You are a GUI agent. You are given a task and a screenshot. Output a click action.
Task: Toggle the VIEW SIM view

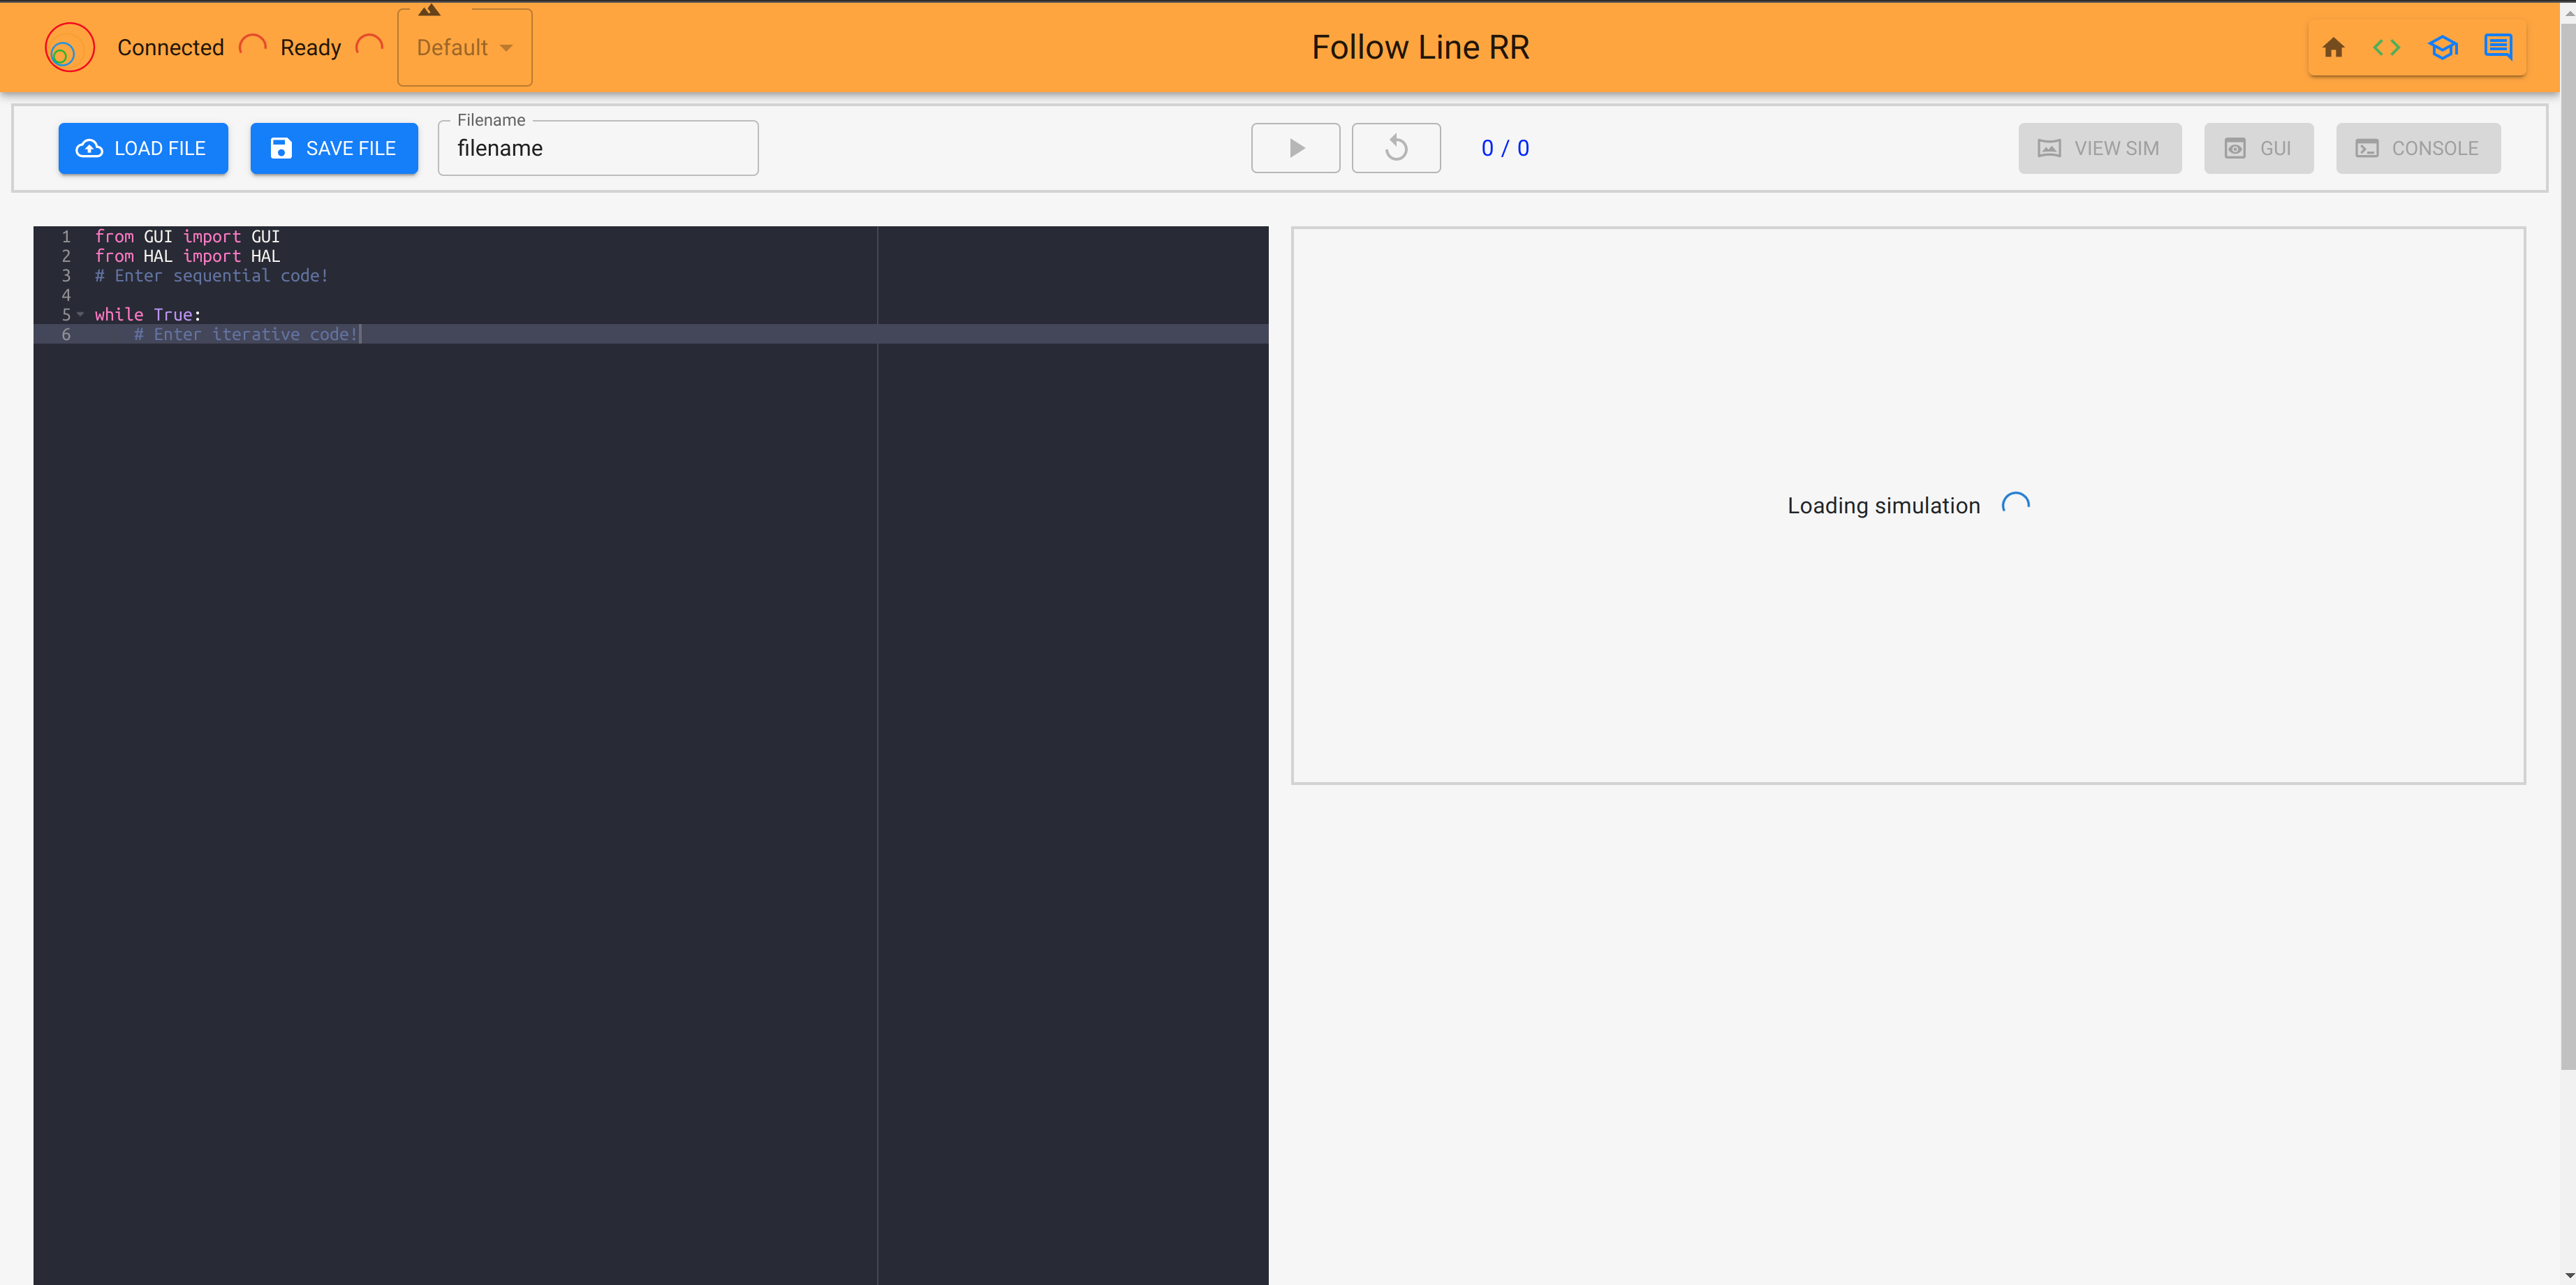[x=2099, y=148]
